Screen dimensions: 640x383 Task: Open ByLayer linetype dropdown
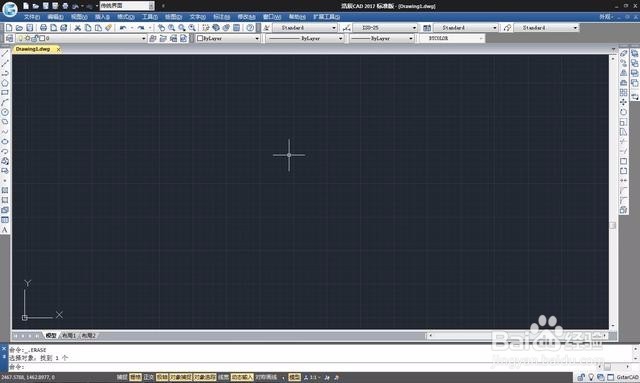[x=305, y=38]
